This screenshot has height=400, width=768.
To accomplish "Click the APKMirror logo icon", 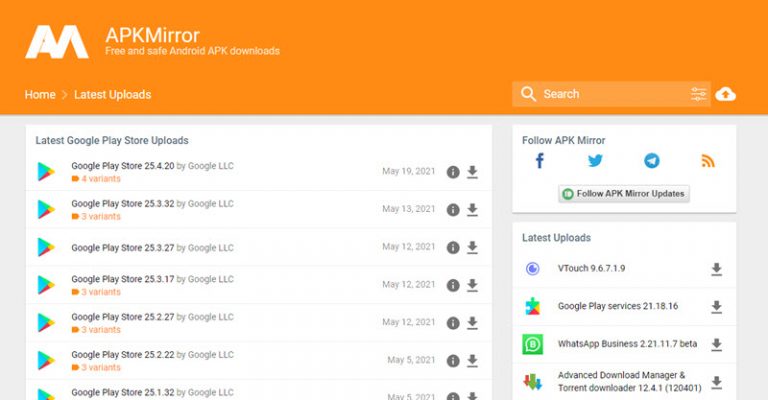I will [x=57, y=42].
